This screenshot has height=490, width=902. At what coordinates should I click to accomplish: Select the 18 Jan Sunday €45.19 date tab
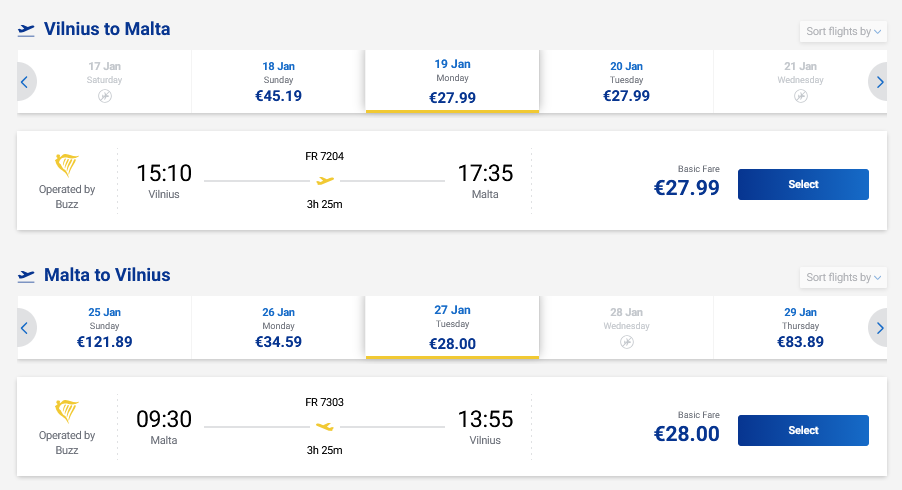[279, 82]
